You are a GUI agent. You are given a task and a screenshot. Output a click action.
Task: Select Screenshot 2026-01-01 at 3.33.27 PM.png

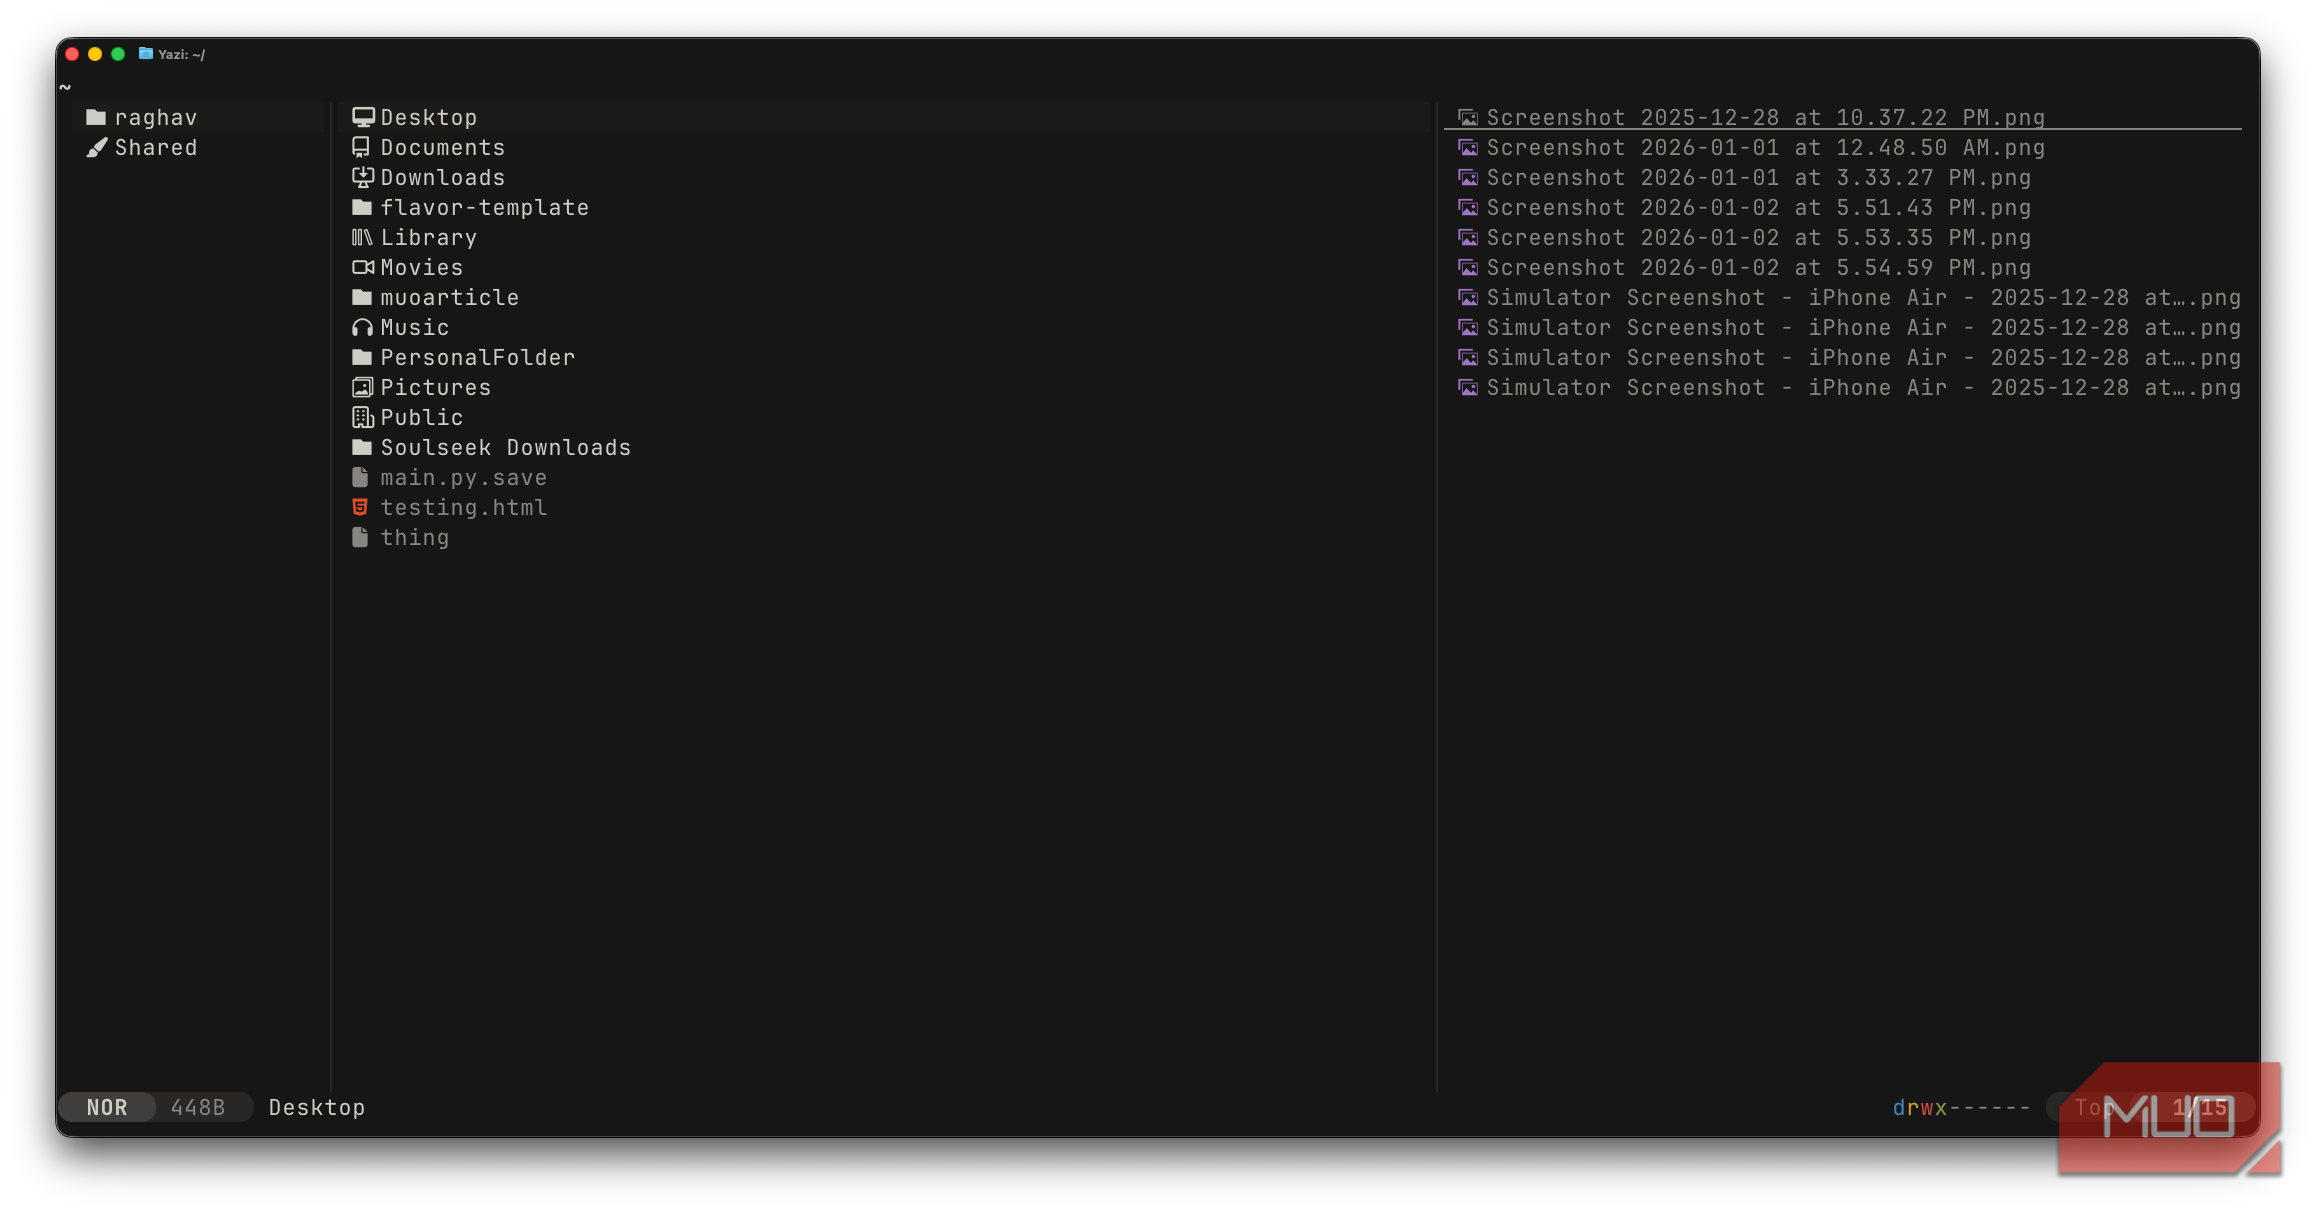(1759, 178)
